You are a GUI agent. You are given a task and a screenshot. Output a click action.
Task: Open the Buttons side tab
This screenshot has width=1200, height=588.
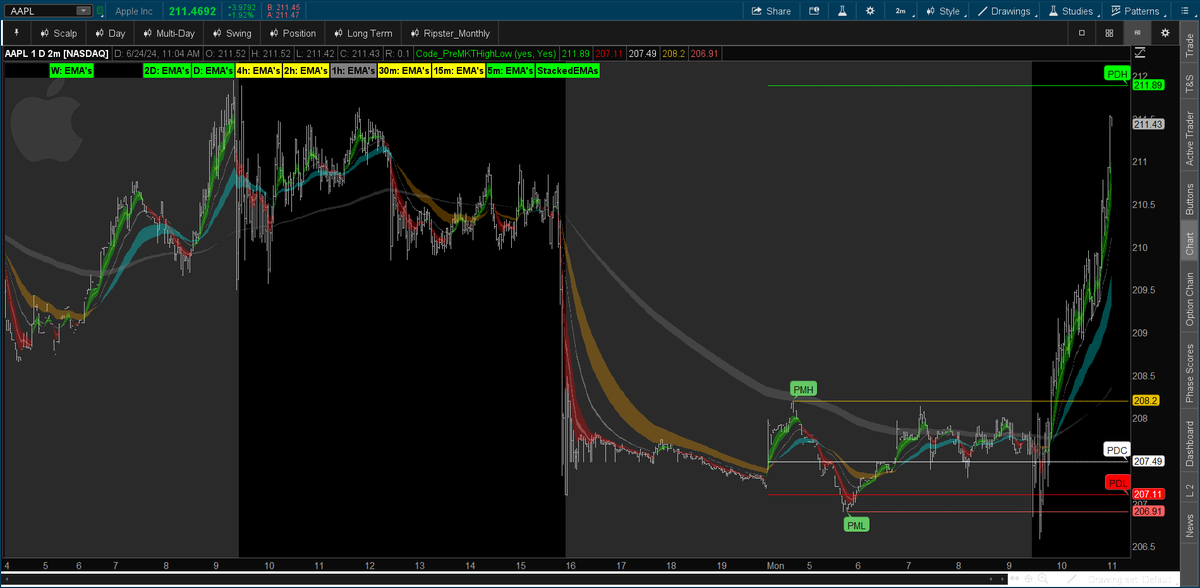(x=1189, y=200)
